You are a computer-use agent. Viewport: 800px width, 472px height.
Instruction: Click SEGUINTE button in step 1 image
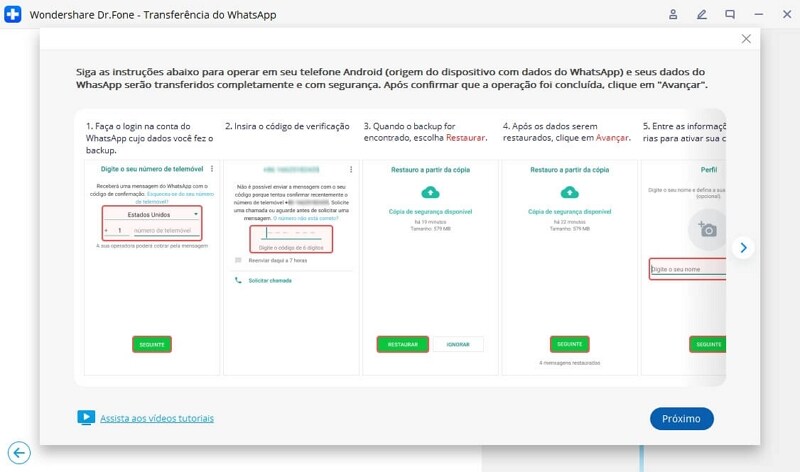152,344
